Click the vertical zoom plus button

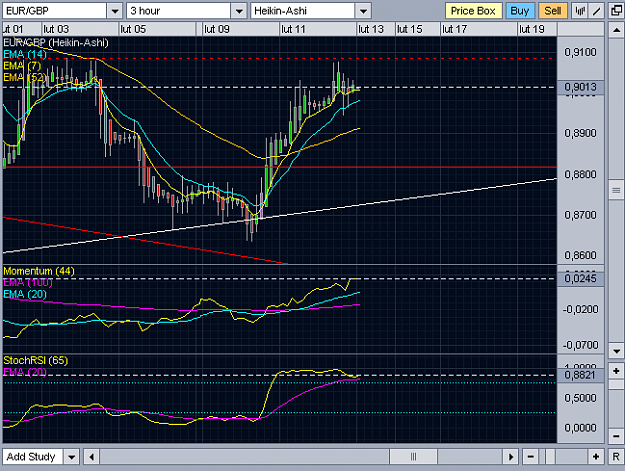[616, 371]
